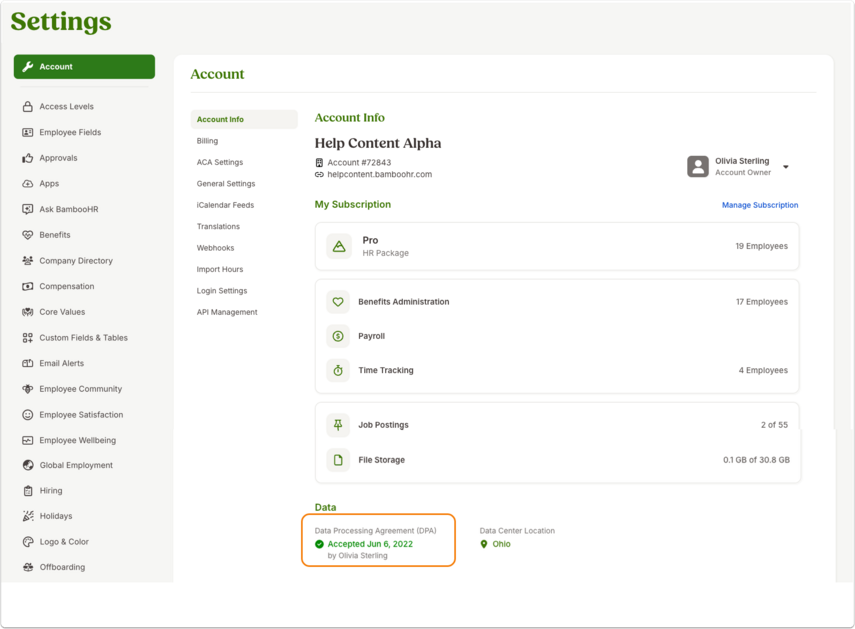Click the Job Postings pin icon
855x629 pixels.
pyautogui.click(x=338, y=425)
